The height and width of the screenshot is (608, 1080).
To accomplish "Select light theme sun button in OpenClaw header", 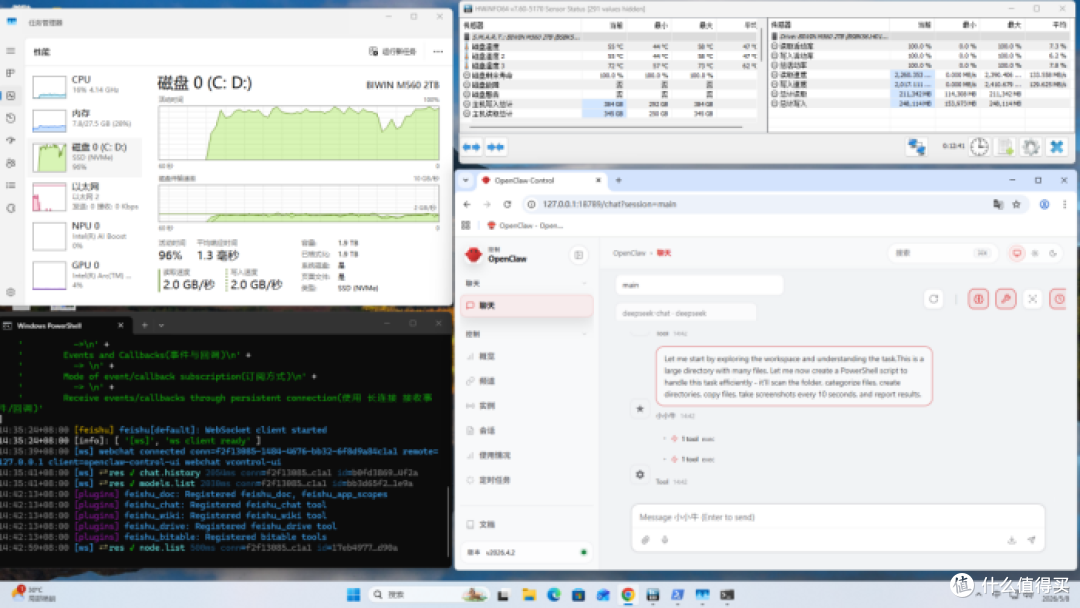I will (1035, 253).
